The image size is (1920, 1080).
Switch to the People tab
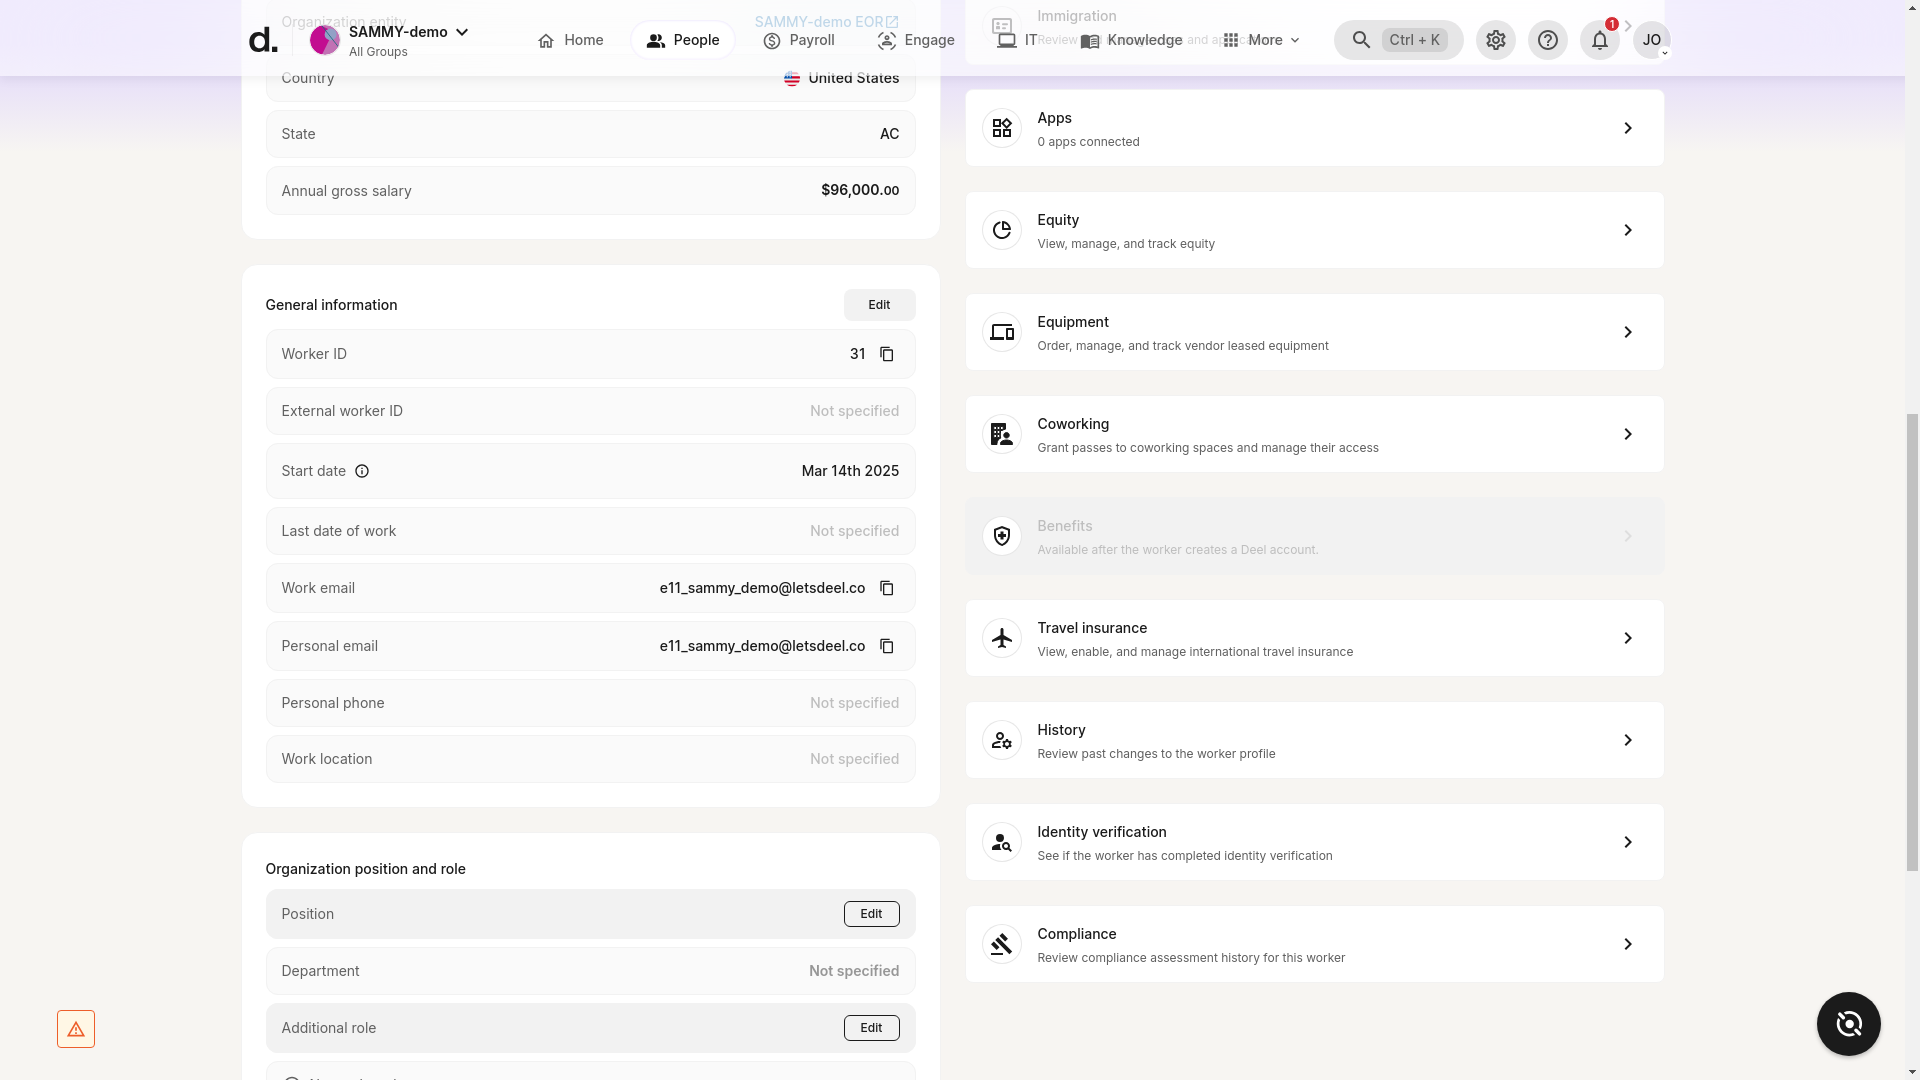tap(682, 40)
